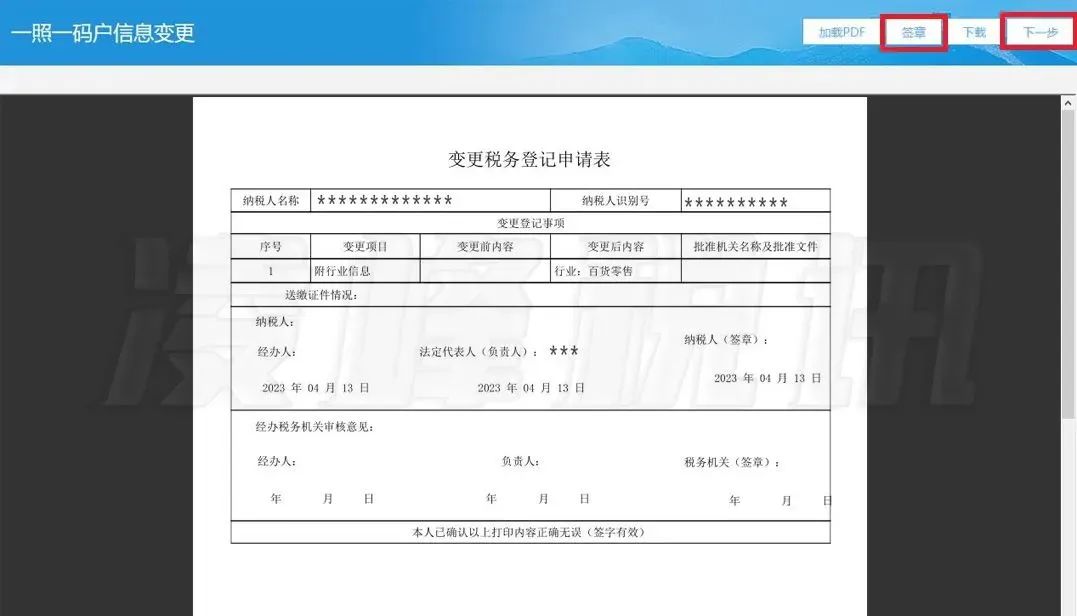Screen dimensions: 1077x616
Task: Click the 序号 column header
Action: [271, 247]
